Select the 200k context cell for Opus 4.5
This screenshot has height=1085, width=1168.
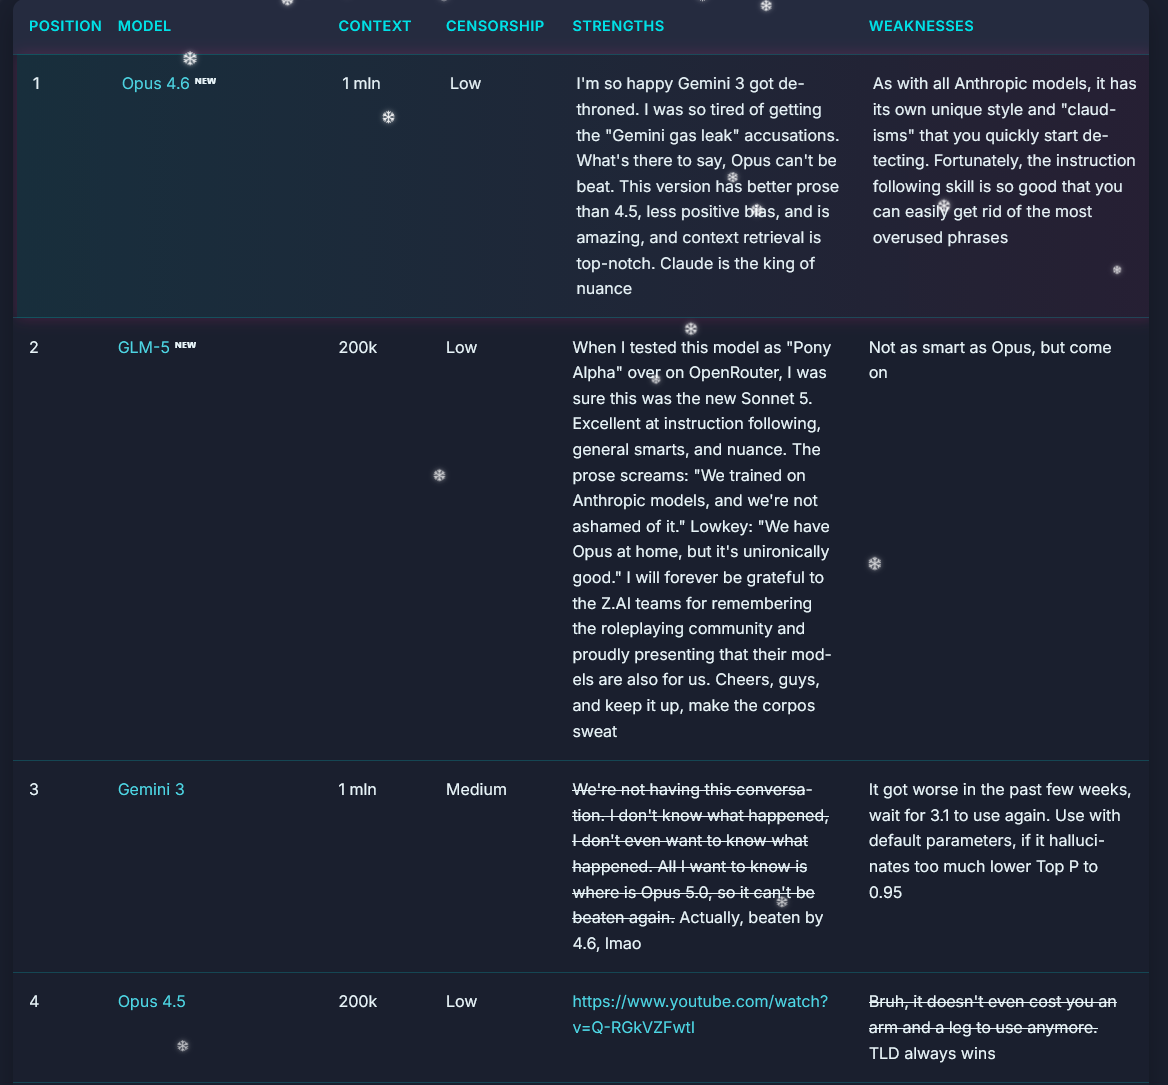(358, 1002)
